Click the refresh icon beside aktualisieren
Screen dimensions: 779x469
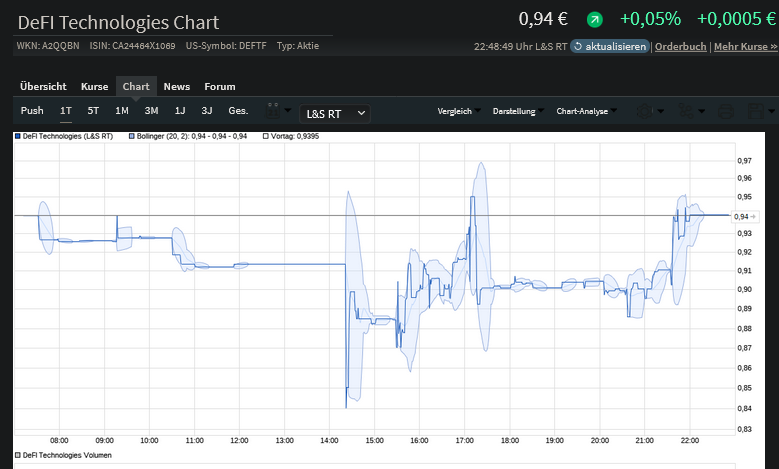(x=579, y=47)
